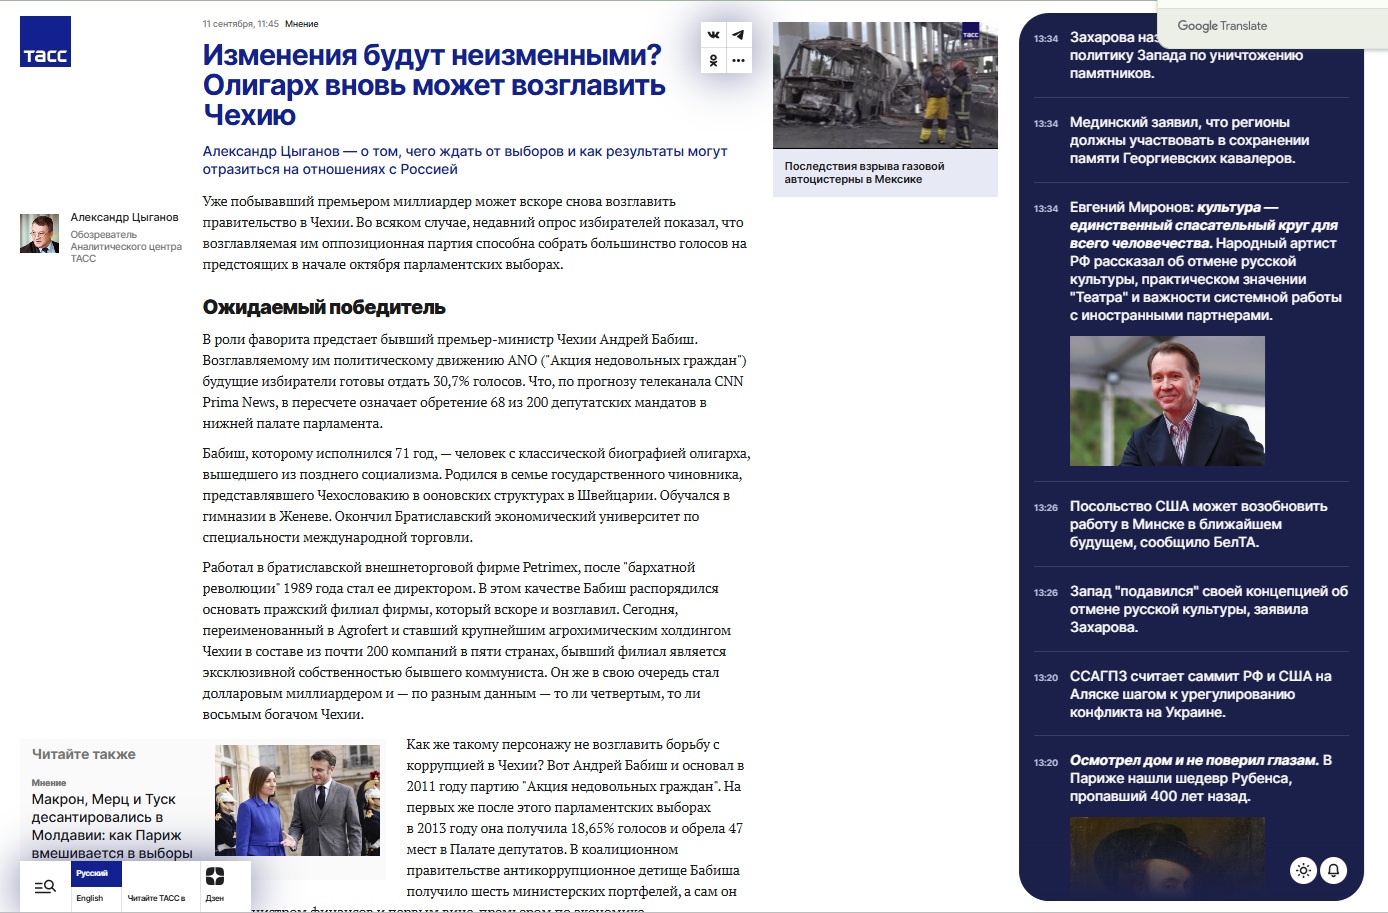Share article via Telegram icon
Screen dimensions: 1388x913
(x=738, y=35)
